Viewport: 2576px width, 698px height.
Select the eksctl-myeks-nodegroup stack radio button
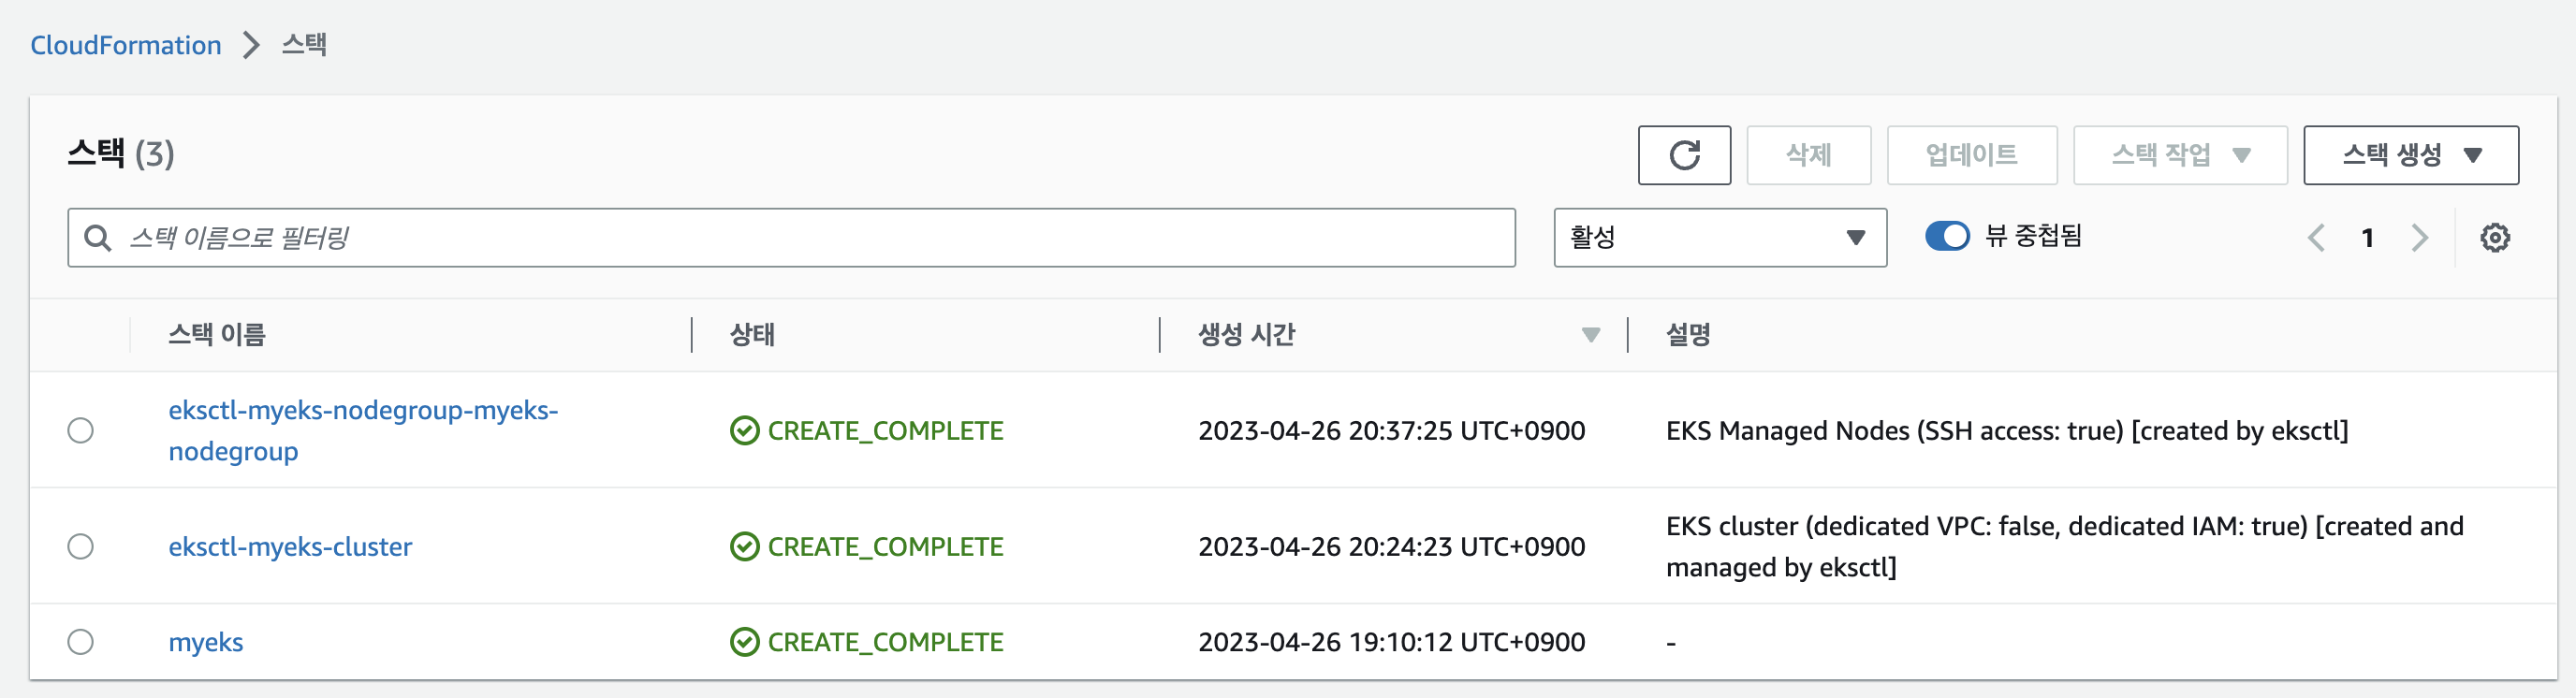click(81, 431)
